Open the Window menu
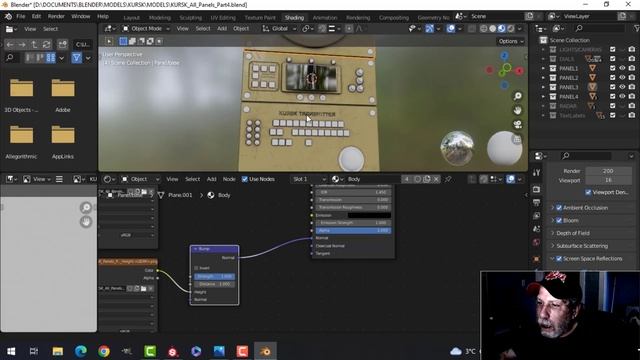The height and width of the screenshot is (360, 640). pos(80,16)
